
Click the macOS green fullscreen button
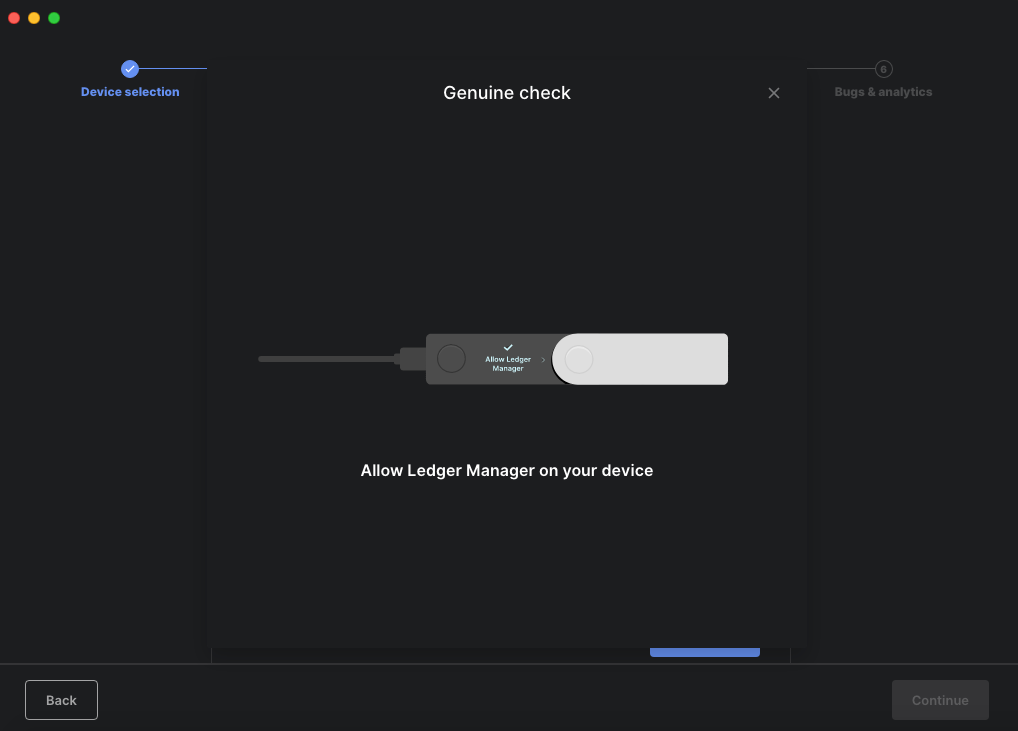pos(54,18)
